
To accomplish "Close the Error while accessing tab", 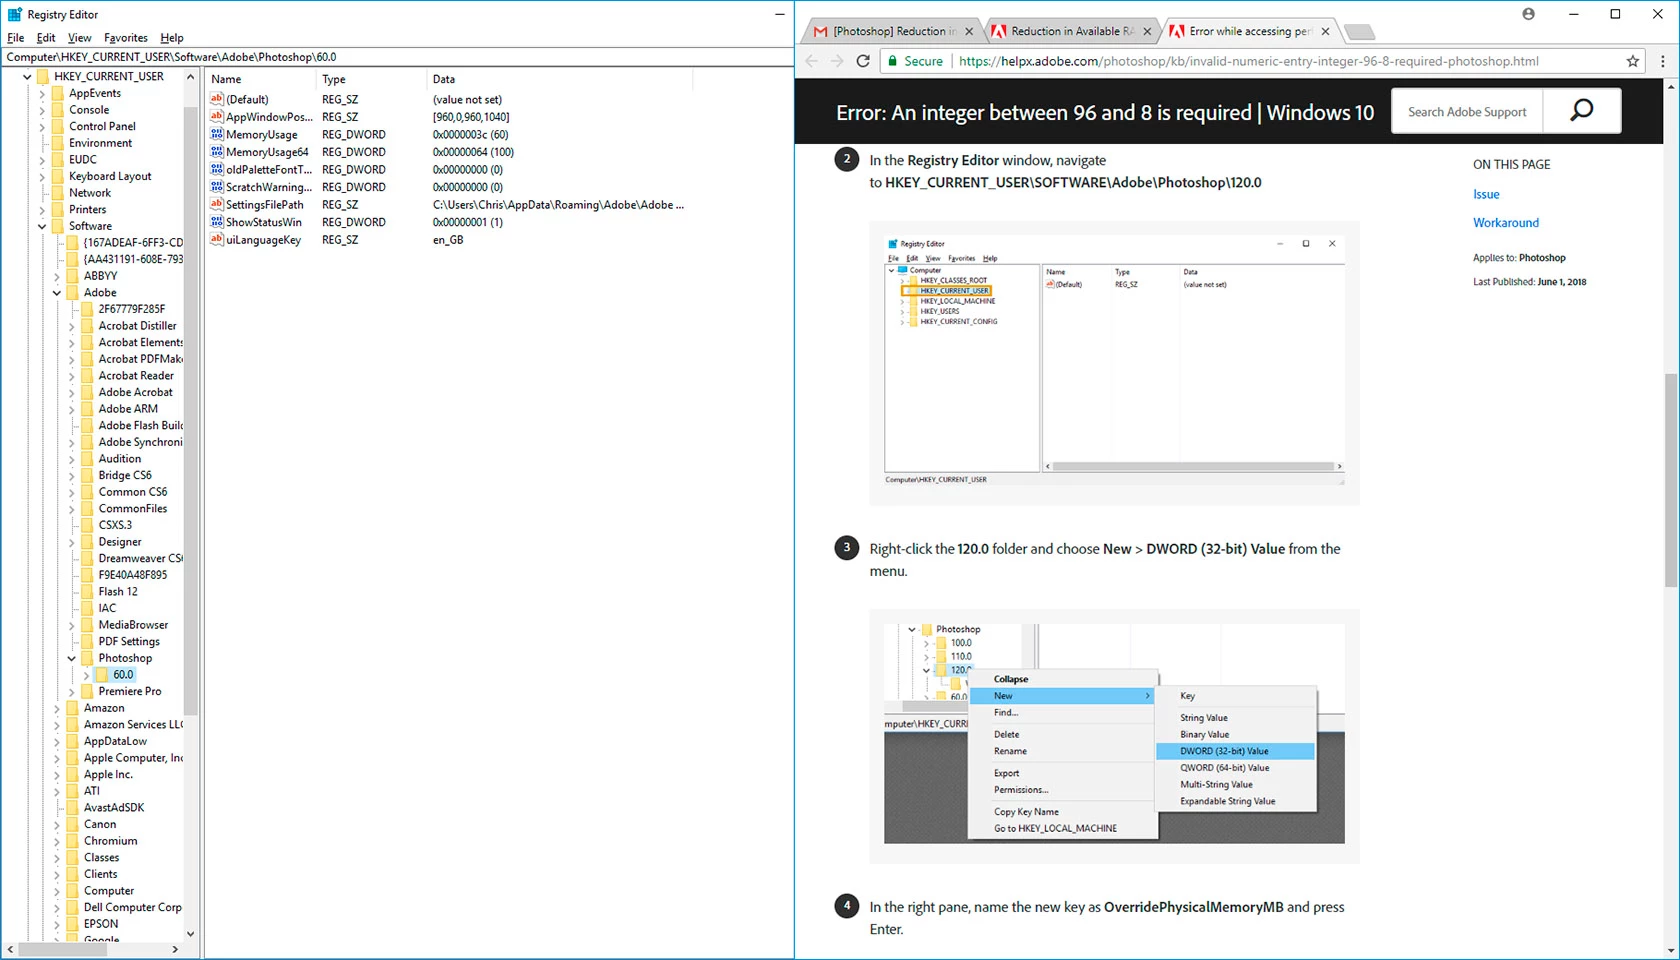I will point(1325,31).
